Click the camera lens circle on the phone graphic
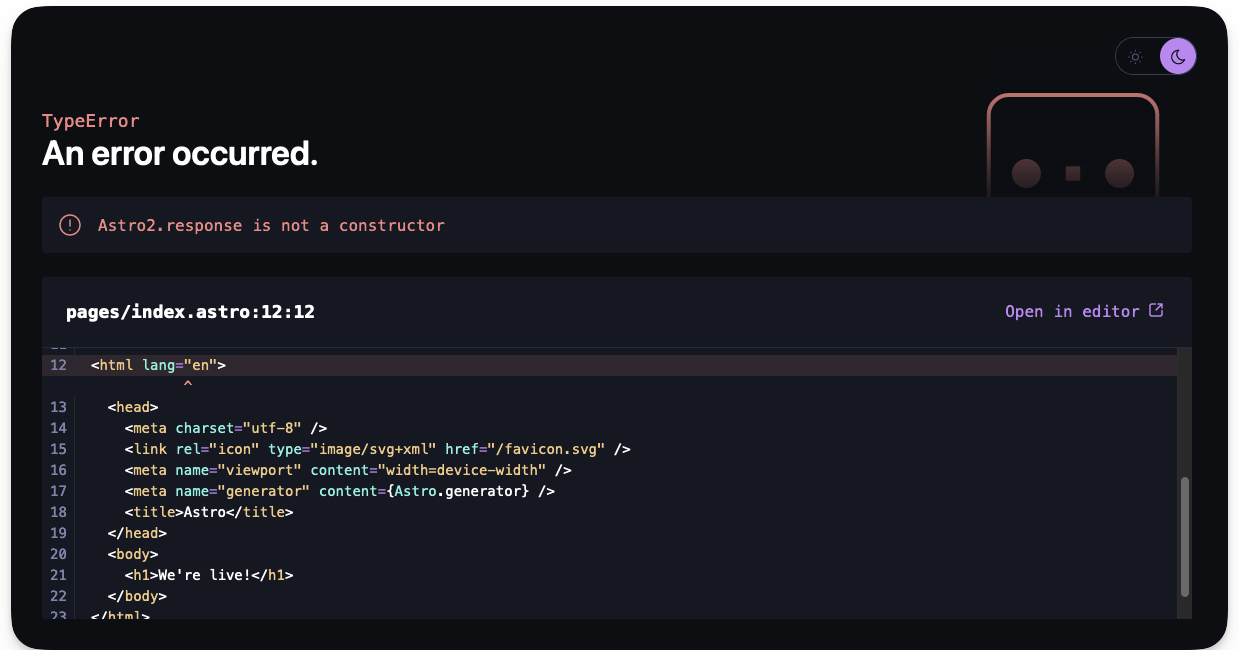 click(x=1026, y=173)
